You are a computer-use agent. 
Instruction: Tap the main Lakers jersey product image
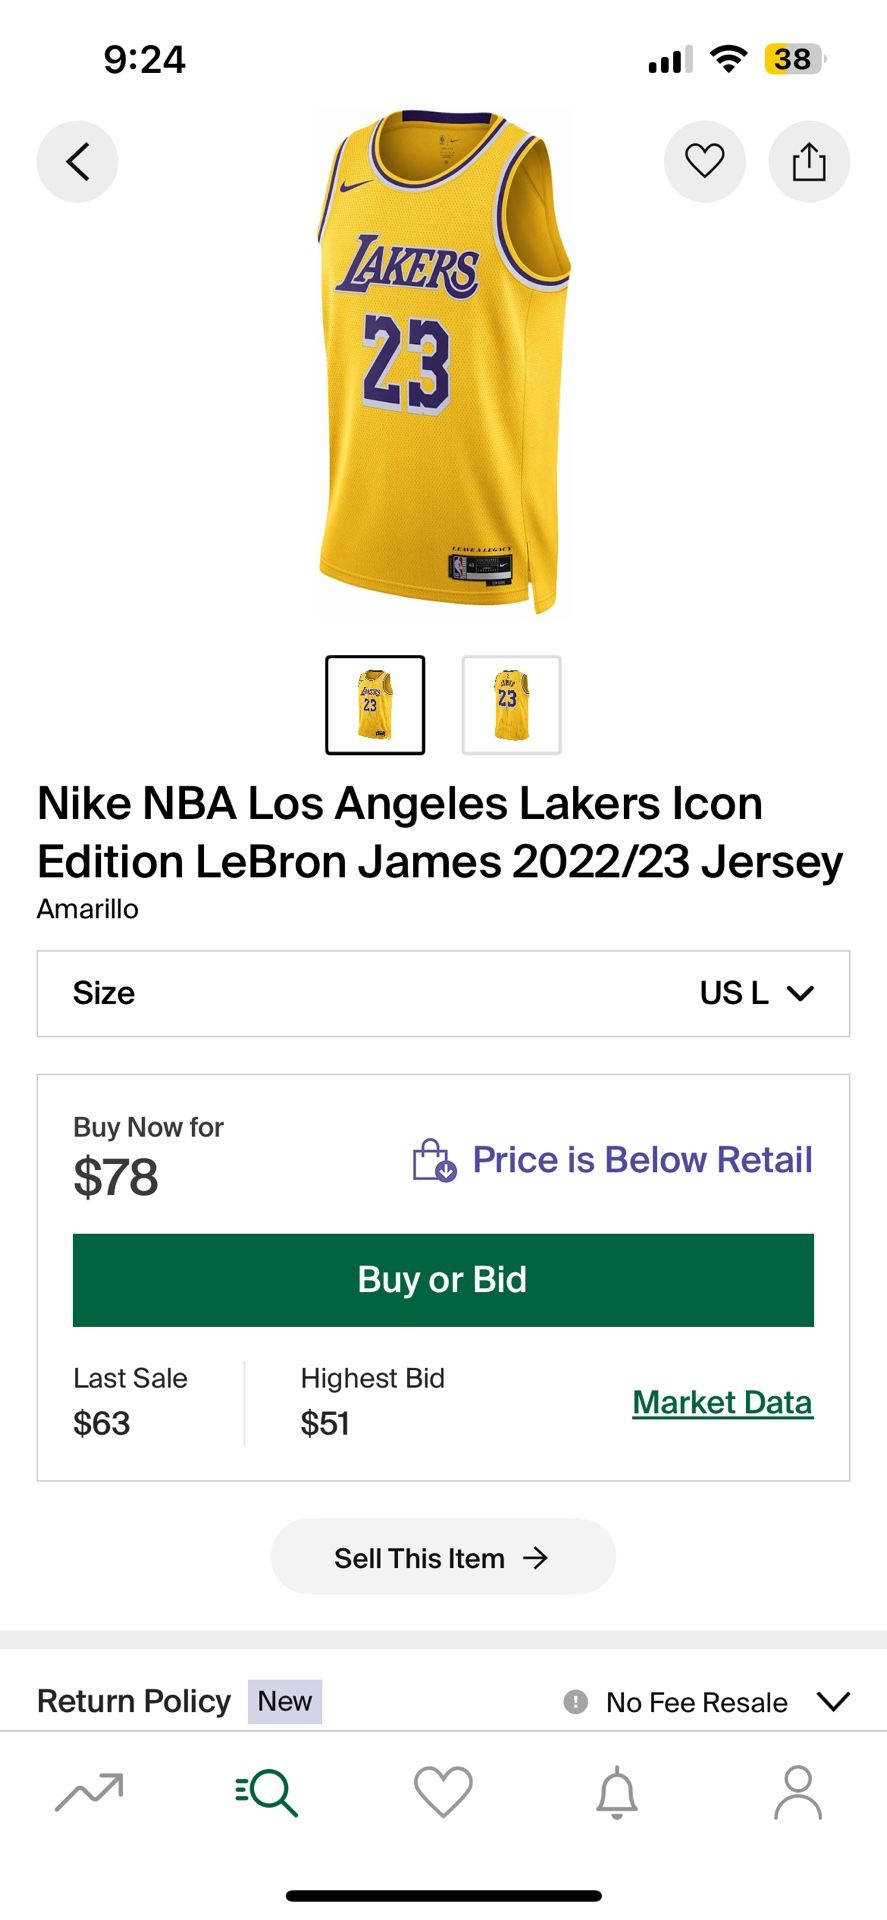tap(443, 362)
